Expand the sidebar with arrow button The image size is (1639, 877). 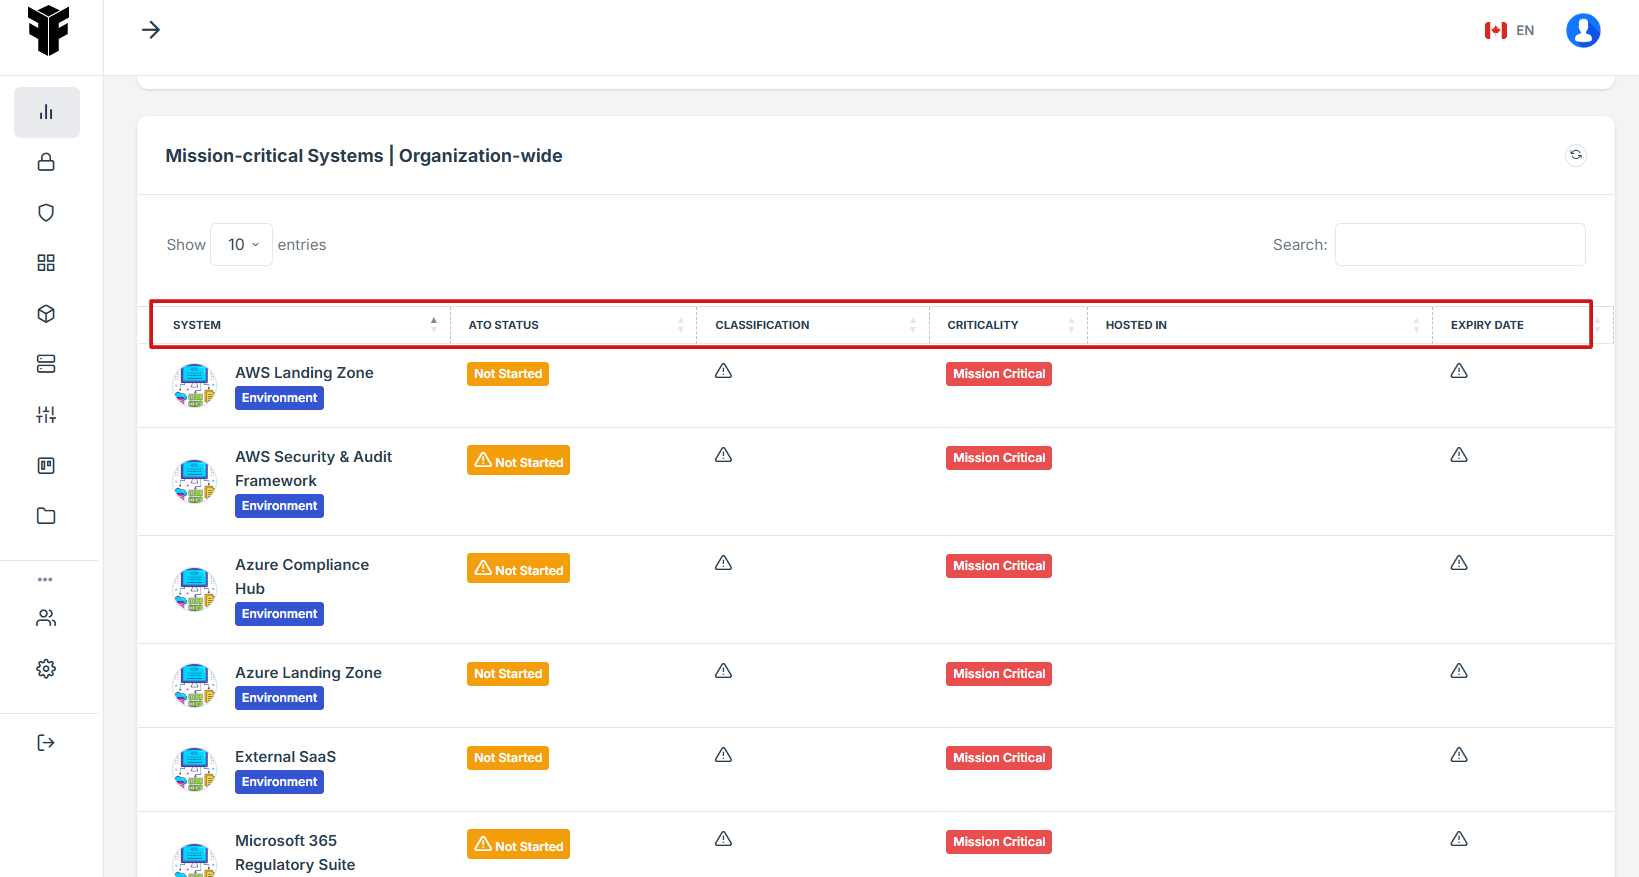[151, 30]
